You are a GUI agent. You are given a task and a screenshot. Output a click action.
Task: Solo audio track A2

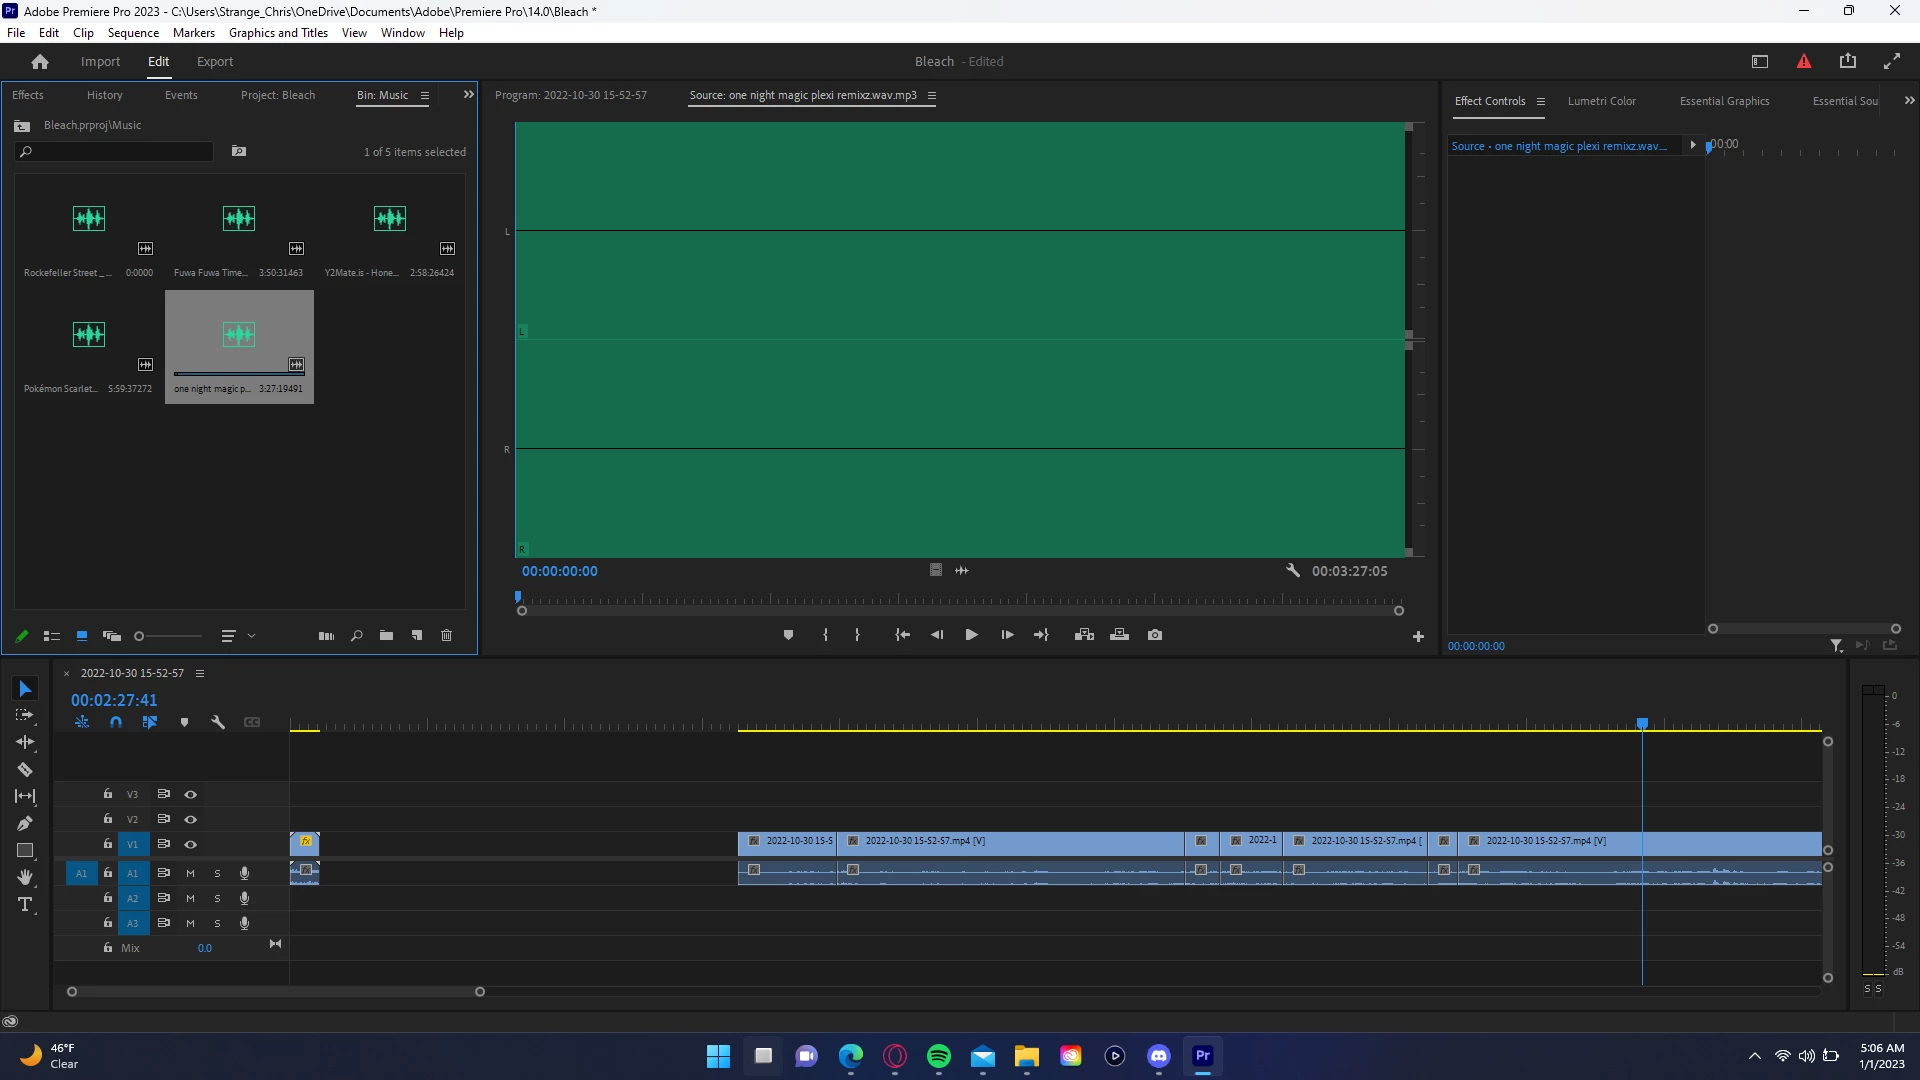pos(217,898)
